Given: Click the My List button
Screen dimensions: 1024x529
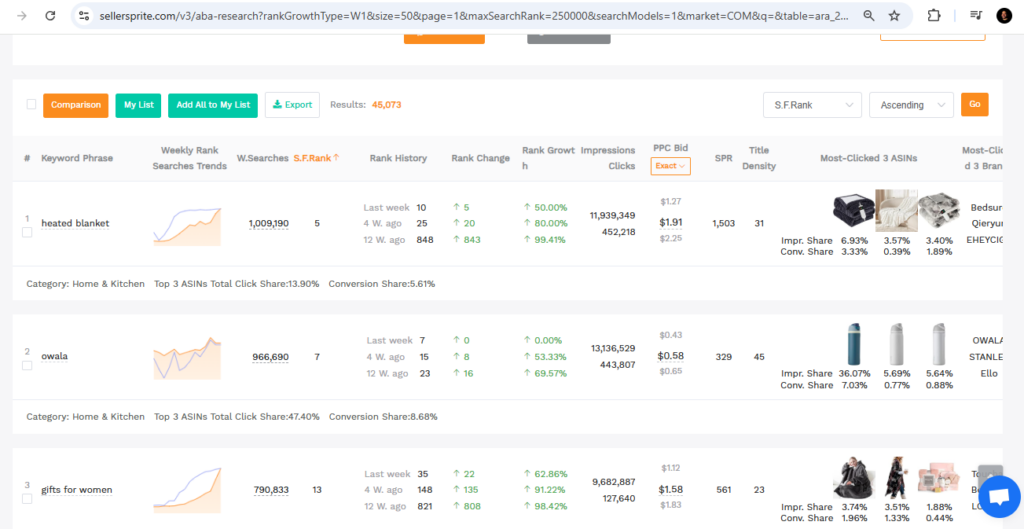Looking at the screenshot, I should [x=138, y=105].
